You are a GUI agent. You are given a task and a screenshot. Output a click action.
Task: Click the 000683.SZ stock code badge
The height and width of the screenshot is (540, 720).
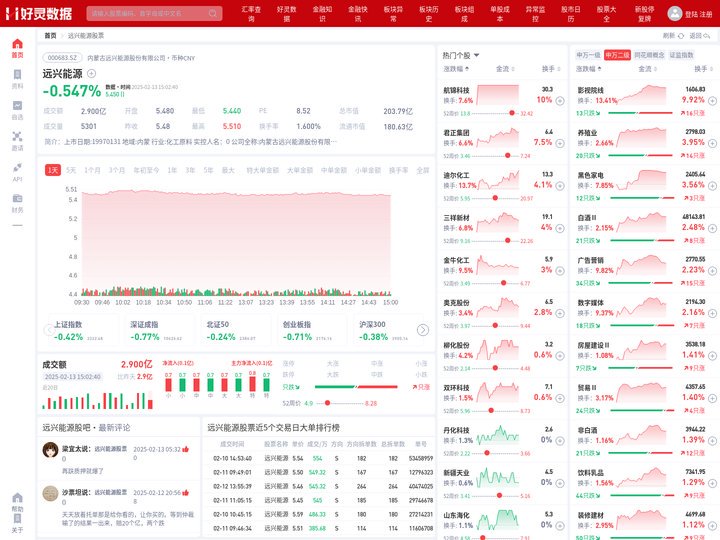click(62, 58)
